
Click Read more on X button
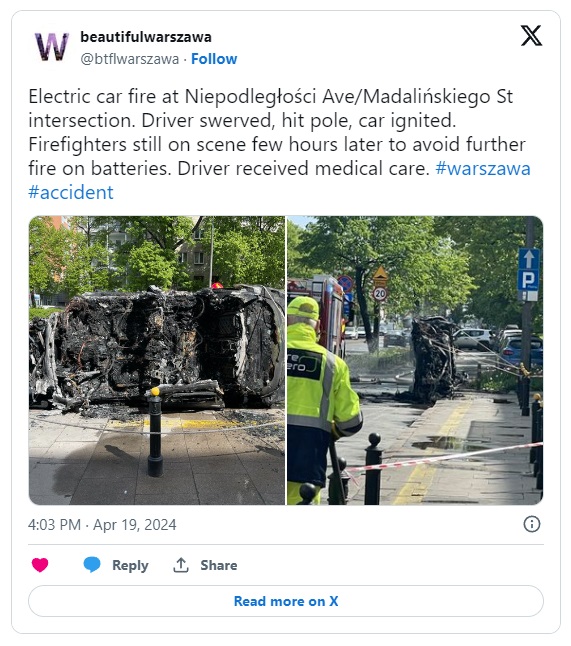pos(286,601)
